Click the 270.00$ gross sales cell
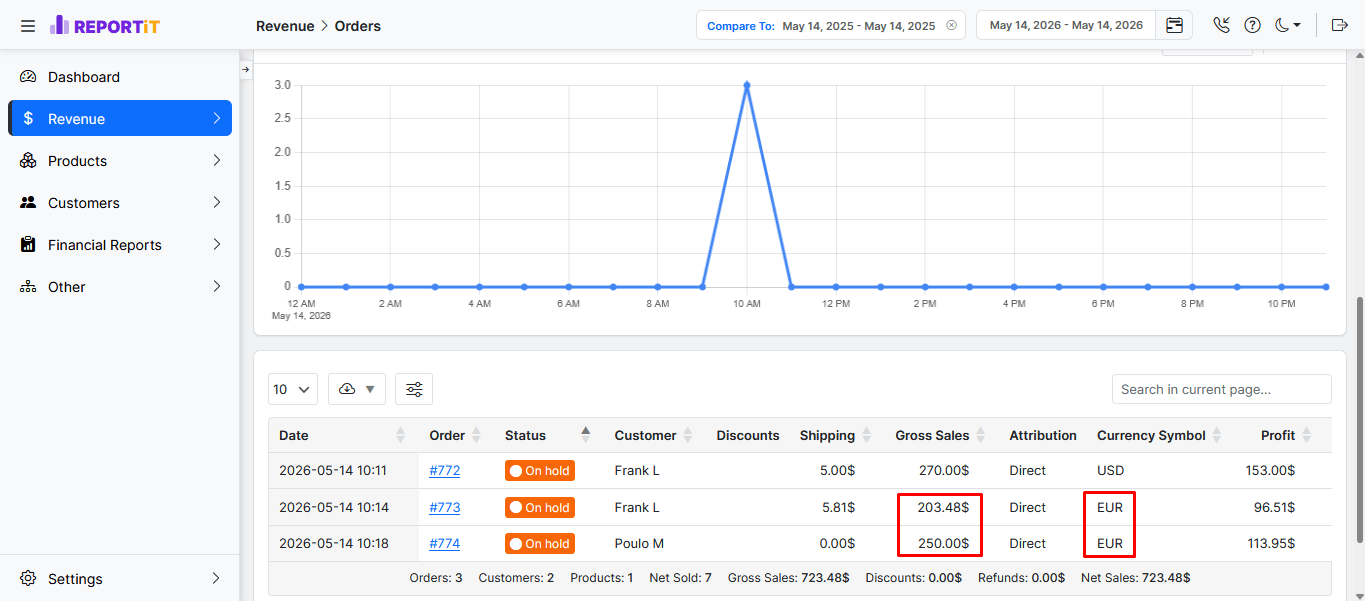This screenshot has width=1365, height=601. pyautogui.click(x=944, y=470)
